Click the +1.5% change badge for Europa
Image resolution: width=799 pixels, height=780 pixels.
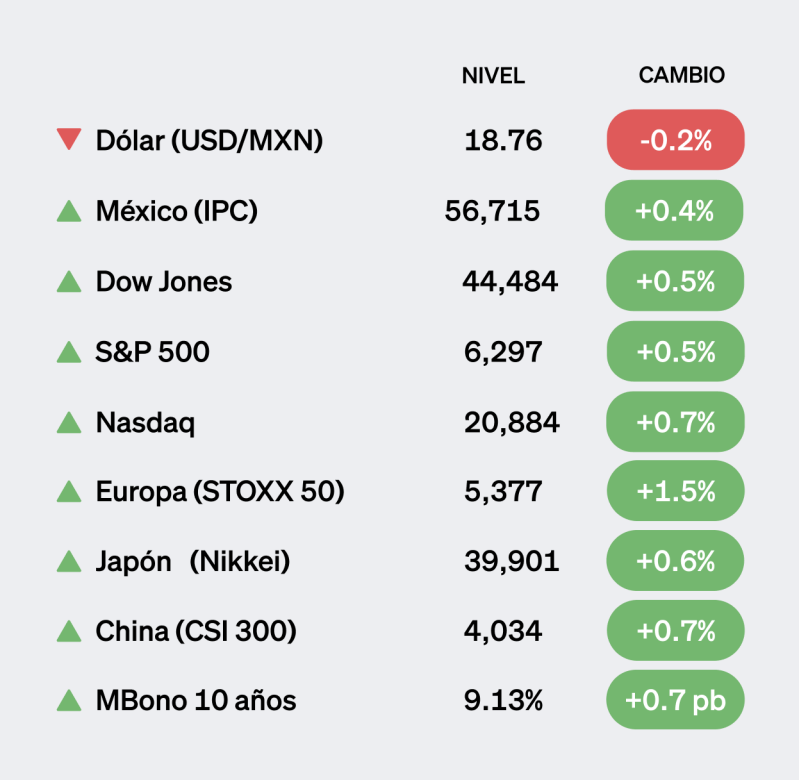(675, 492)
